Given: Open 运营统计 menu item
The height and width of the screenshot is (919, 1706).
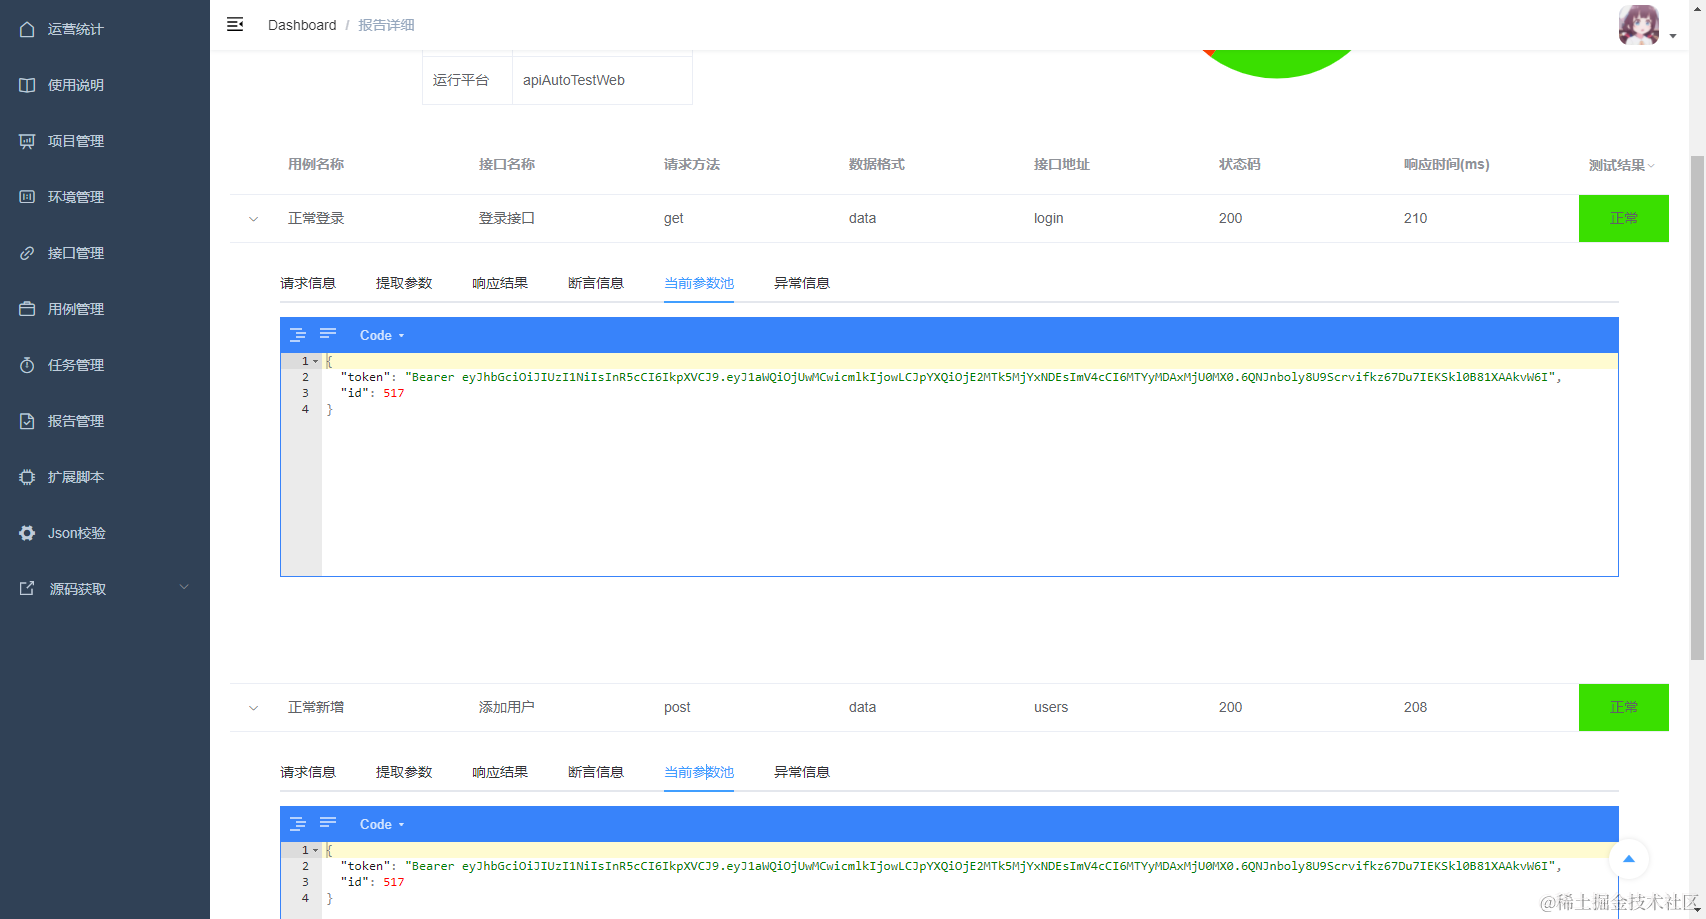Looking at the screenshot, I should [105, 29].
